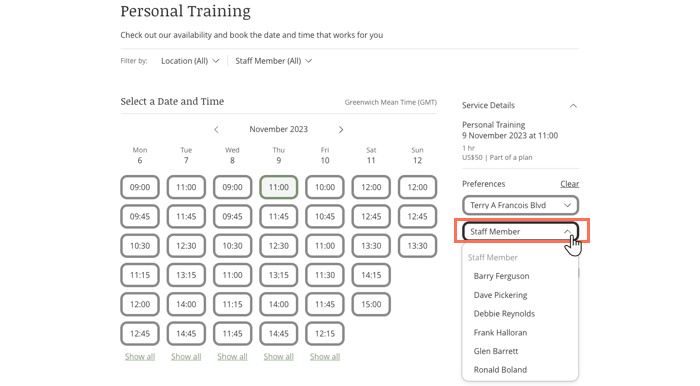Select Wednesday 10:30 time slot
The height and width of the screenshot is (386, 700).
pos(232,246)
